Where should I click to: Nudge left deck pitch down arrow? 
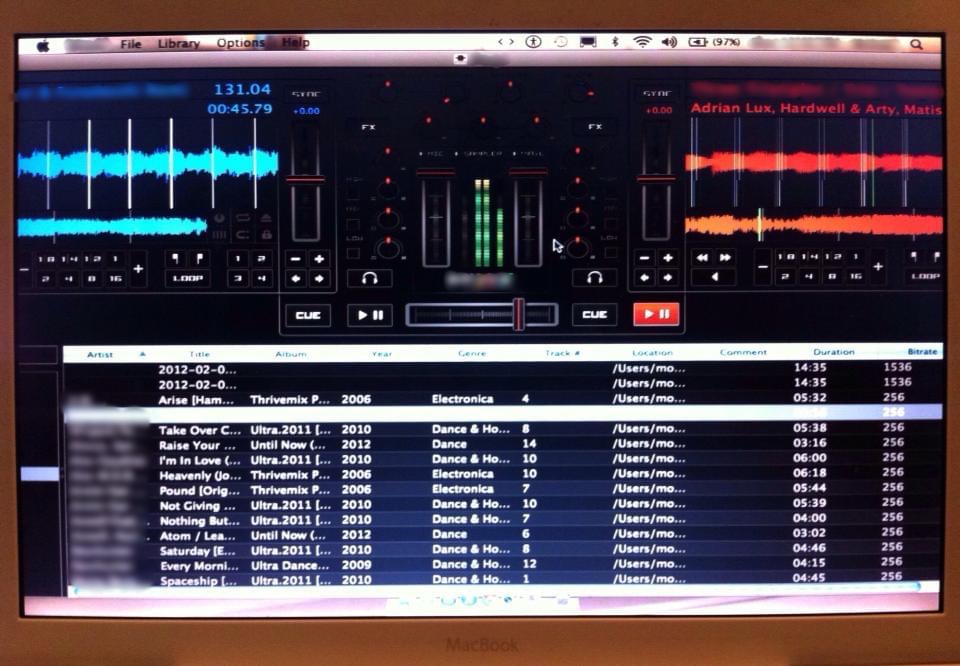295,279
